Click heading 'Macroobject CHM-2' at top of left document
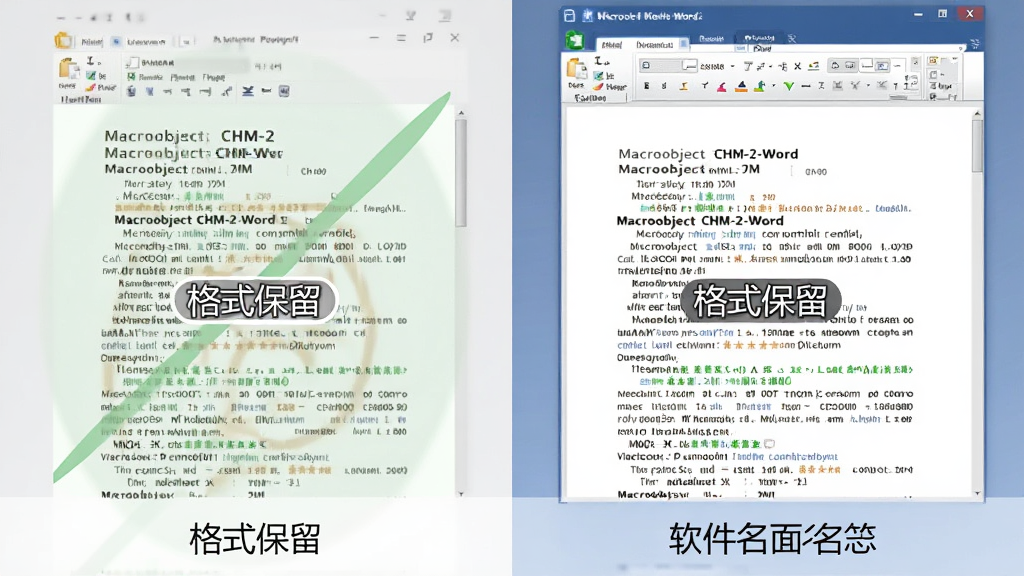This screenshot has width=1024, height=576. [x=189, y=136]
